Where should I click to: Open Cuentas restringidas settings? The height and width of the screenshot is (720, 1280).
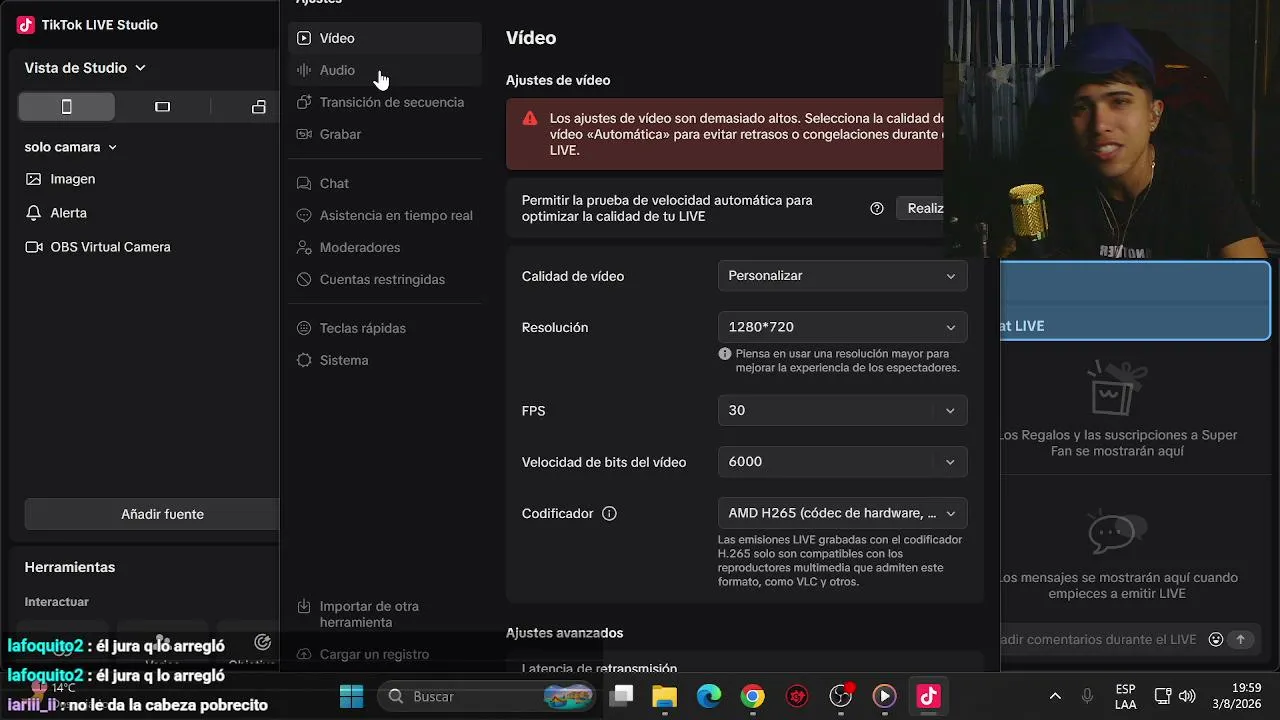pos(385,279)
